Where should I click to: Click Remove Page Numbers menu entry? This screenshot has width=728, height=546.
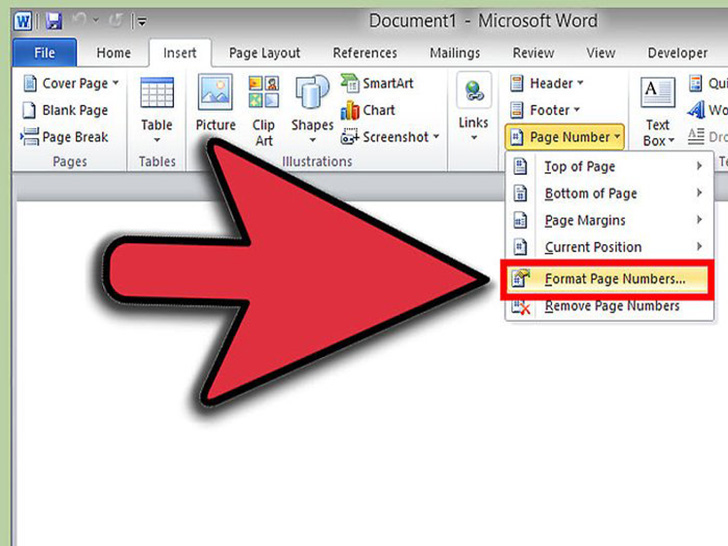[x=609, y=306]
